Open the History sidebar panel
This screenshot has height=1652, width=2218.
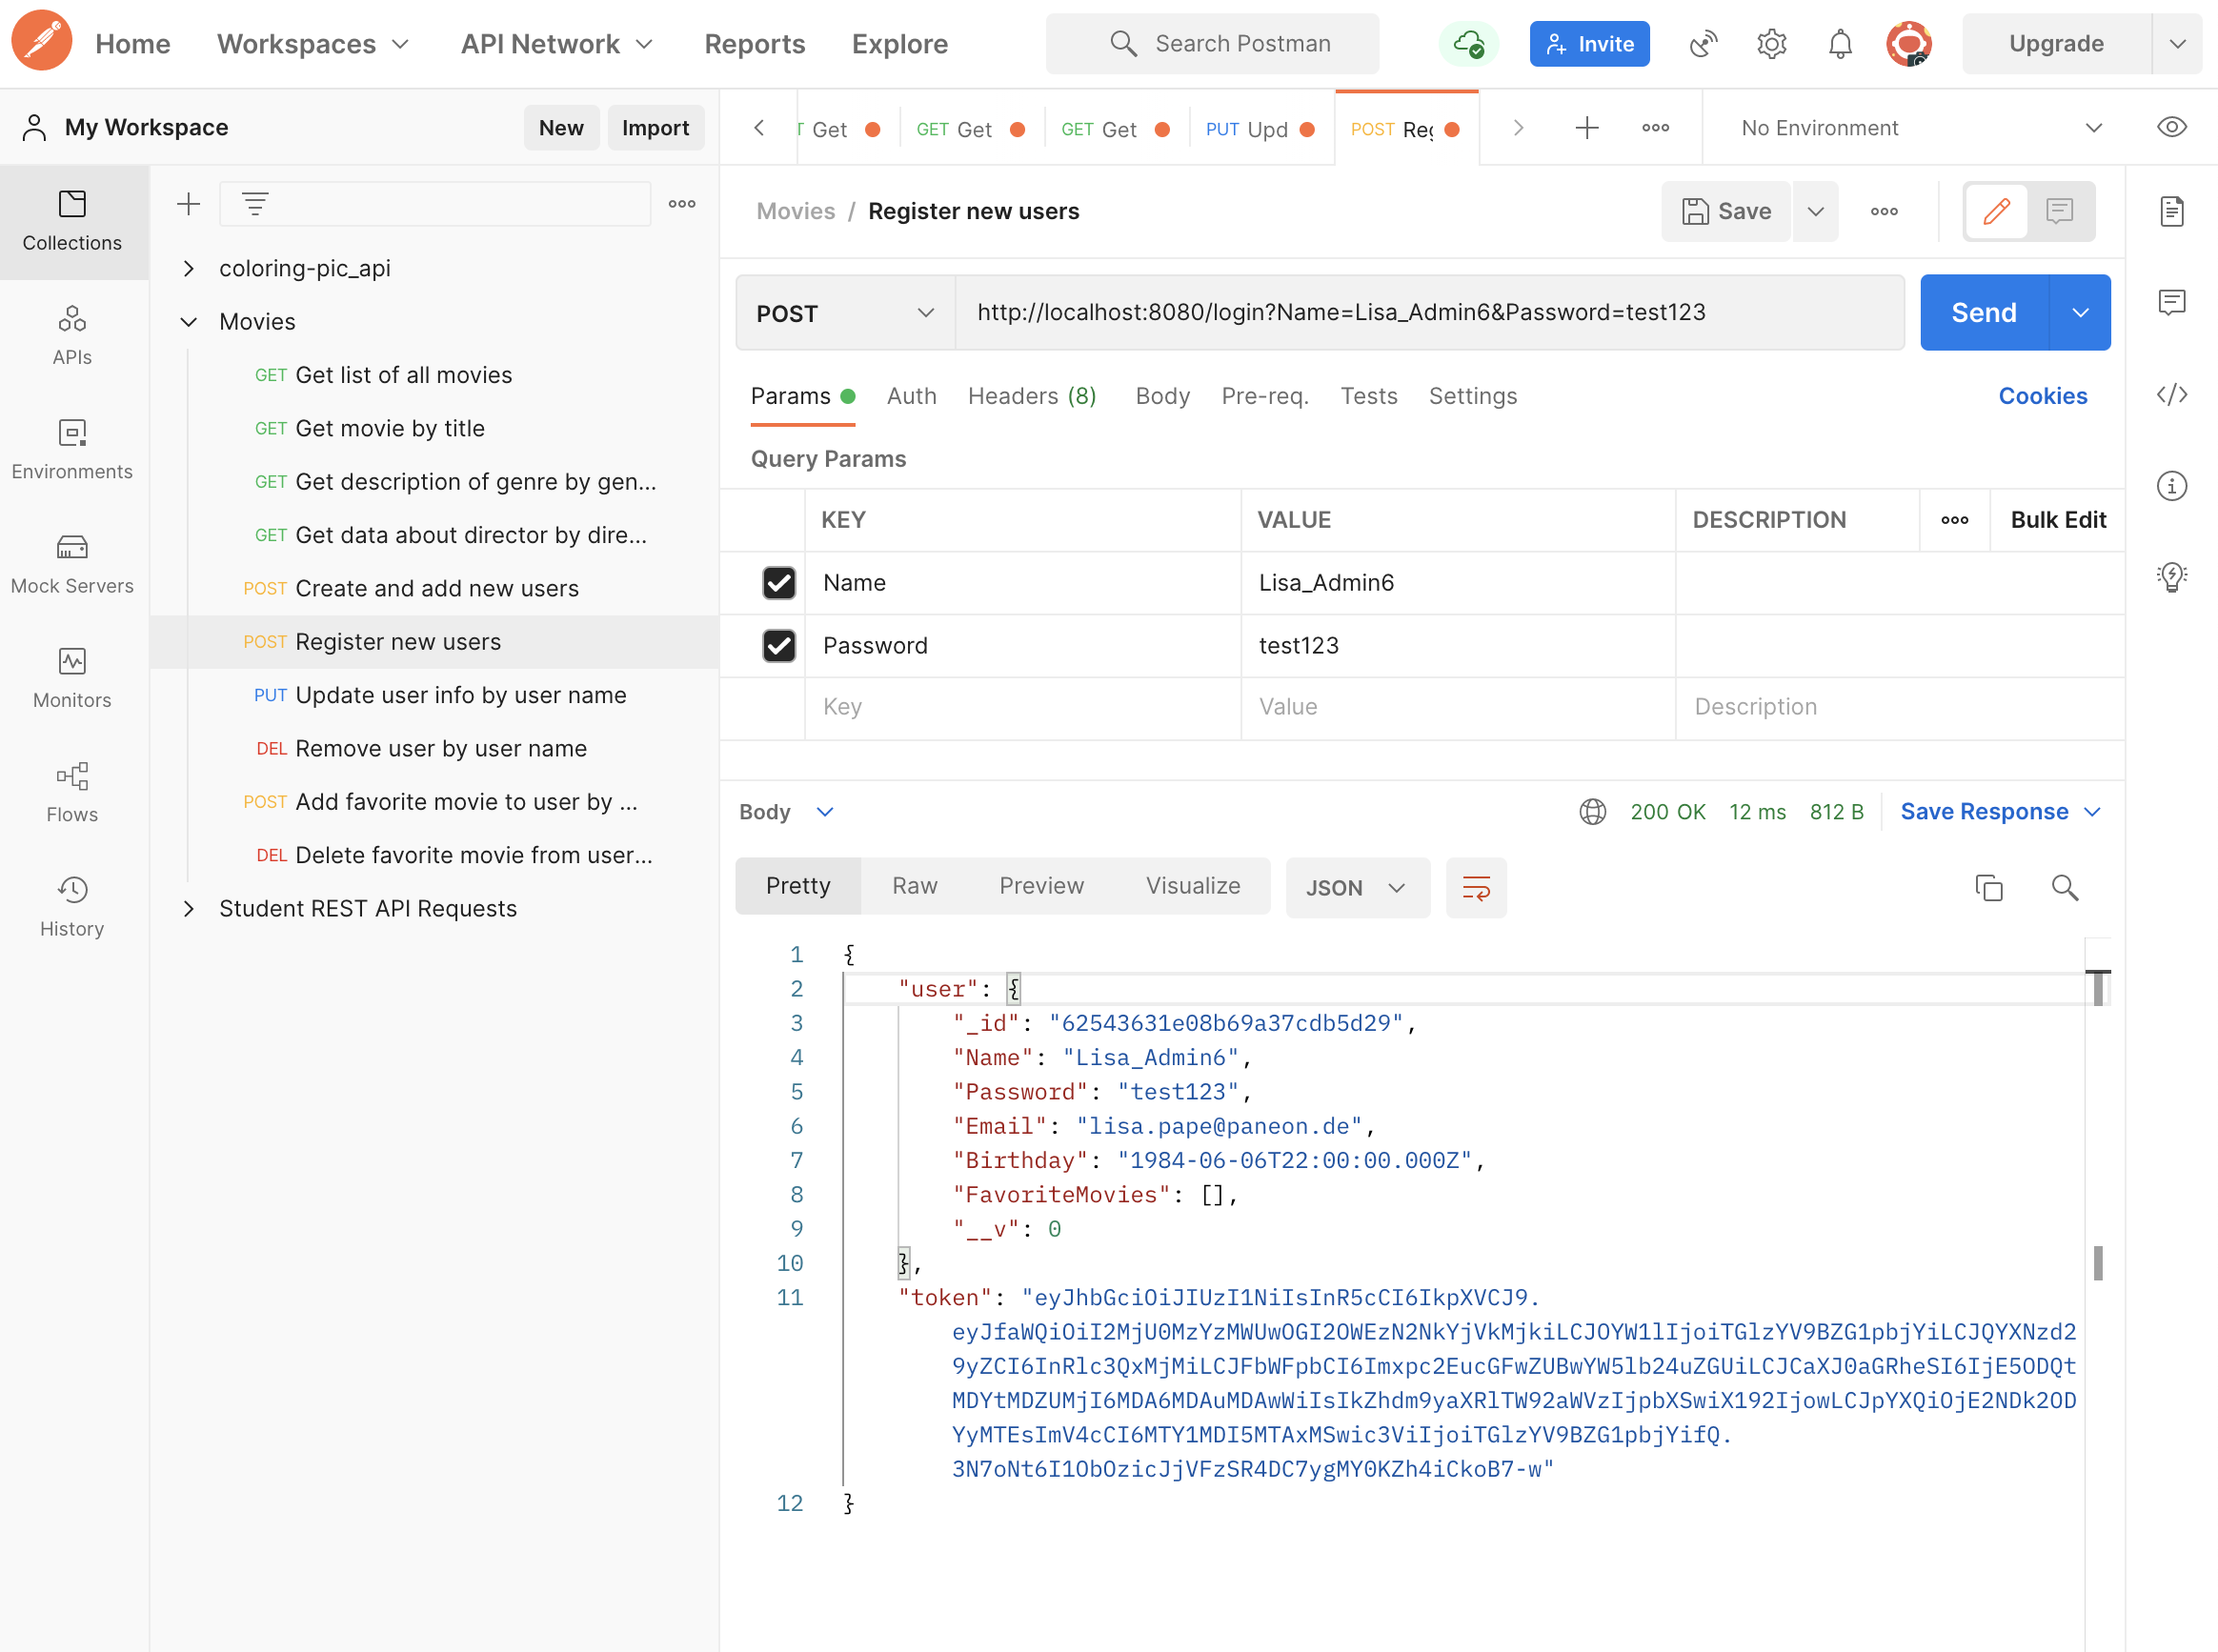click(x=72, y=906)
